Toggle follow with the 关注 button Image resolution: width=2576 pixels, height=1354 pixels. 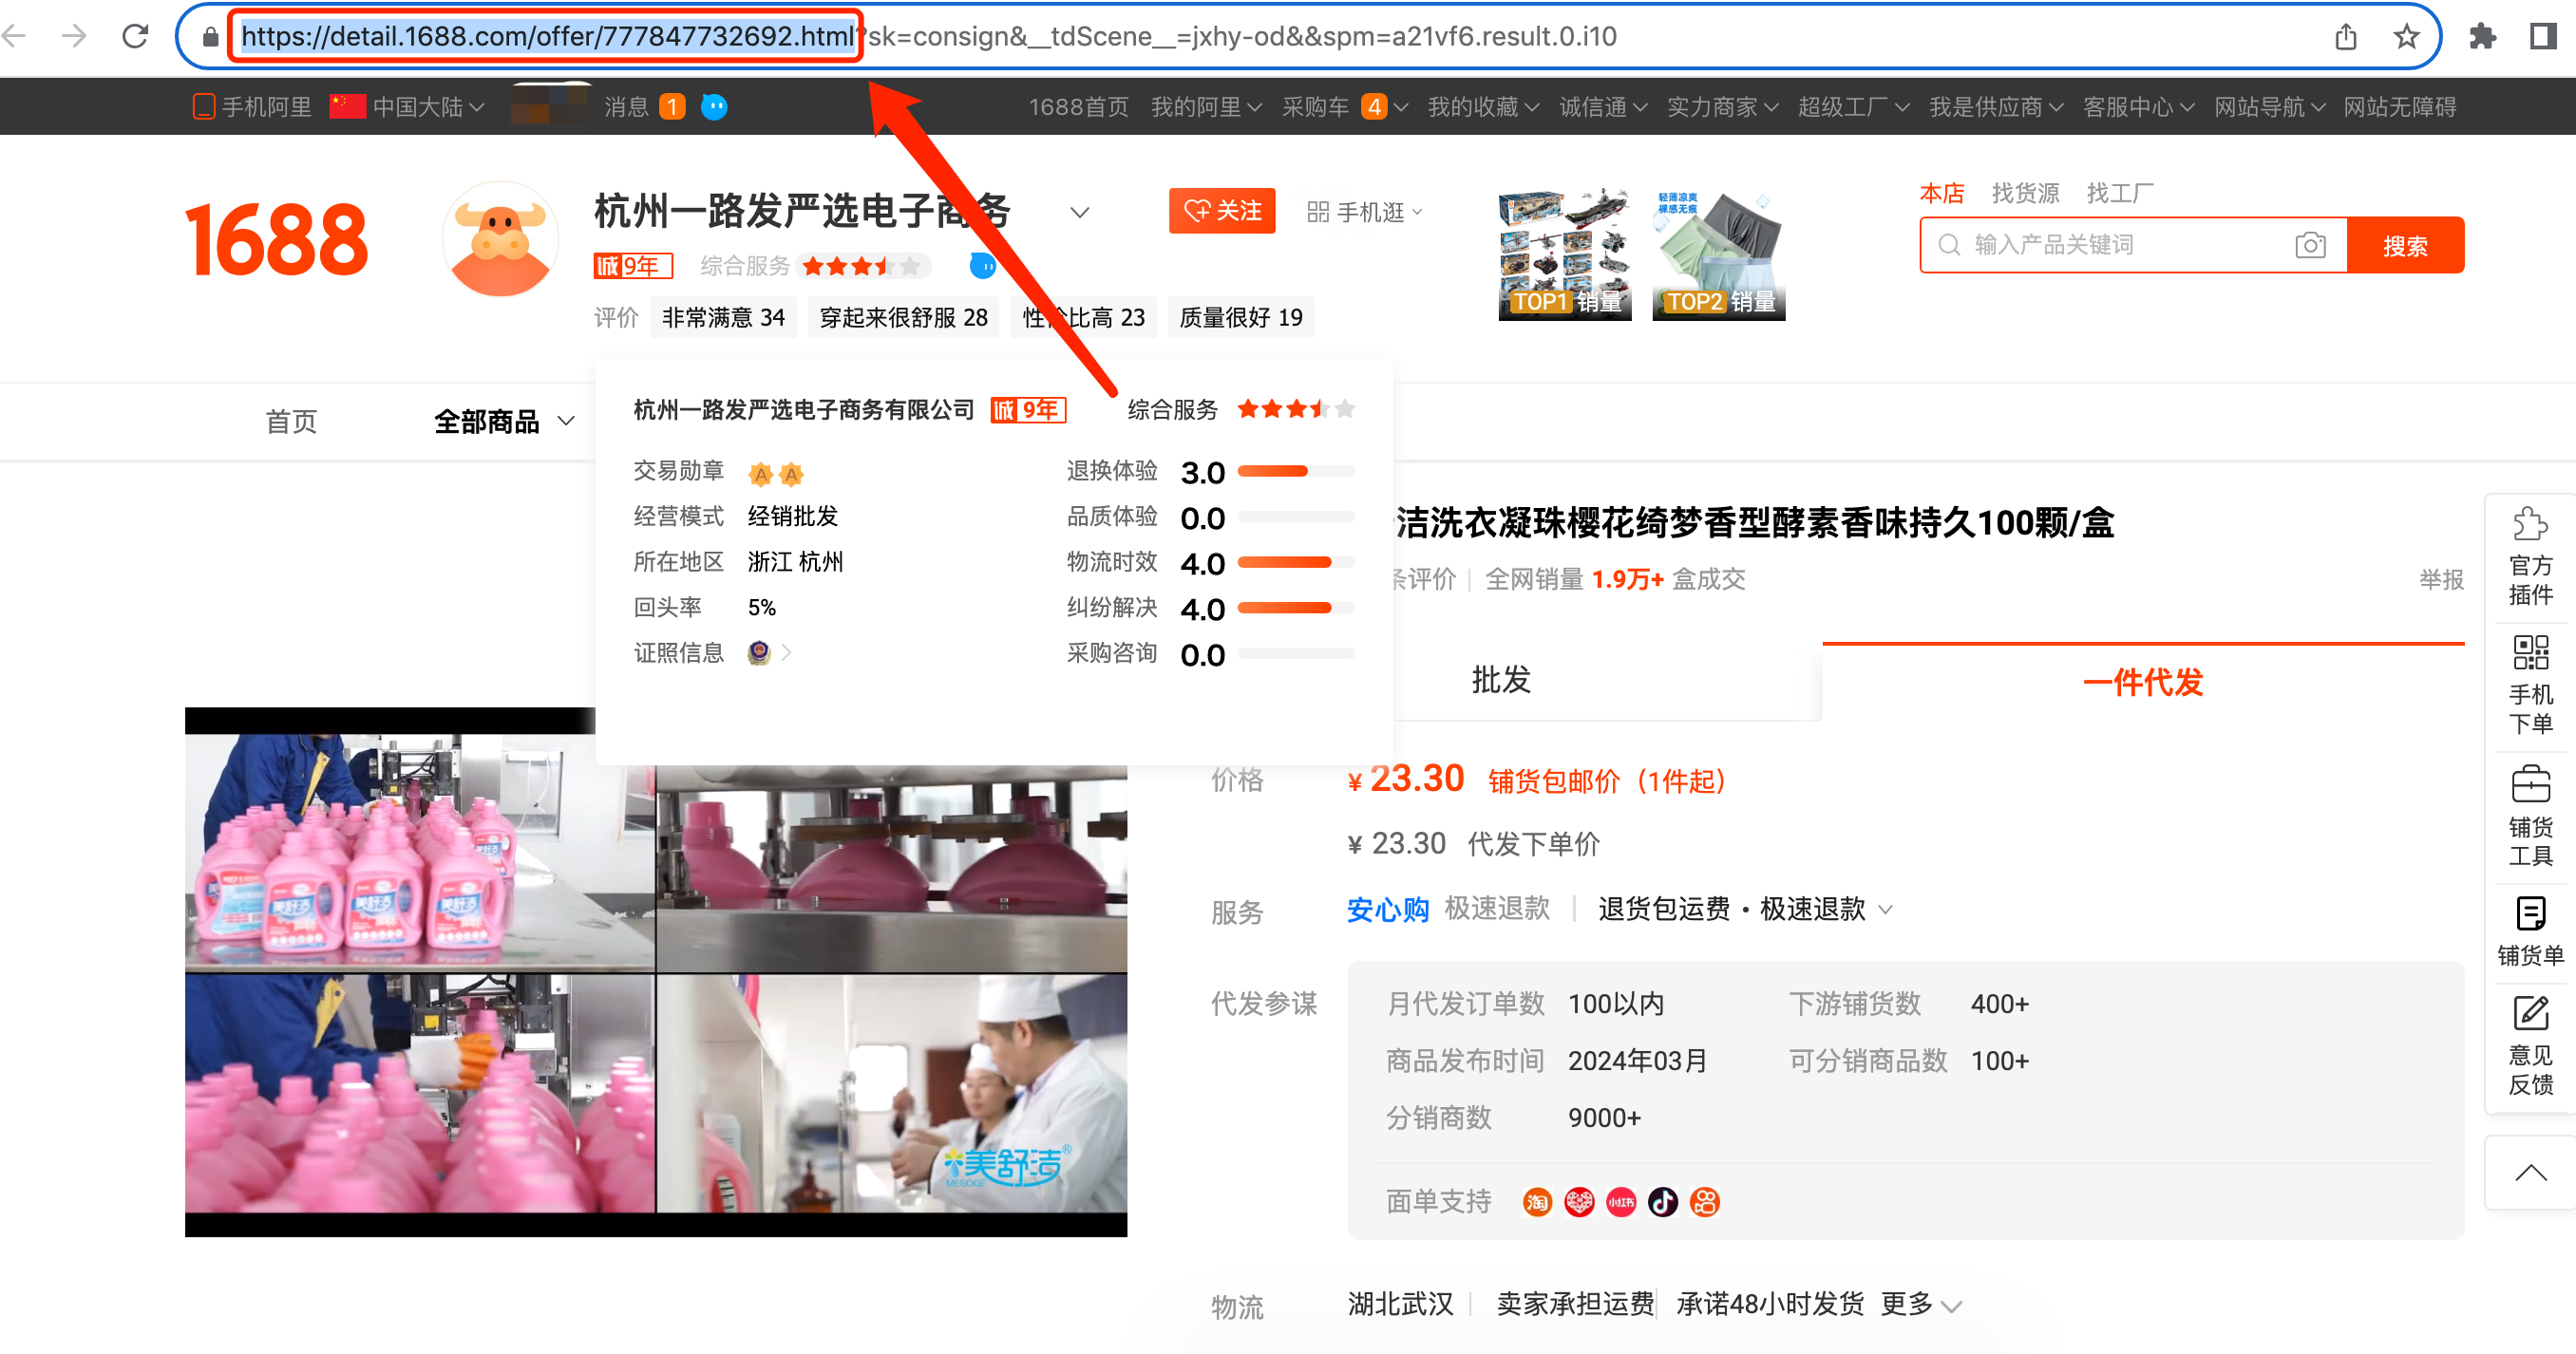point(1221,211)
